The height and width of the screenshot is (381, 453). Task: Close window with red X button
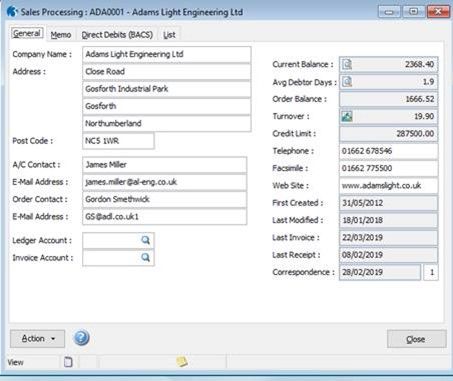point(438,12)
